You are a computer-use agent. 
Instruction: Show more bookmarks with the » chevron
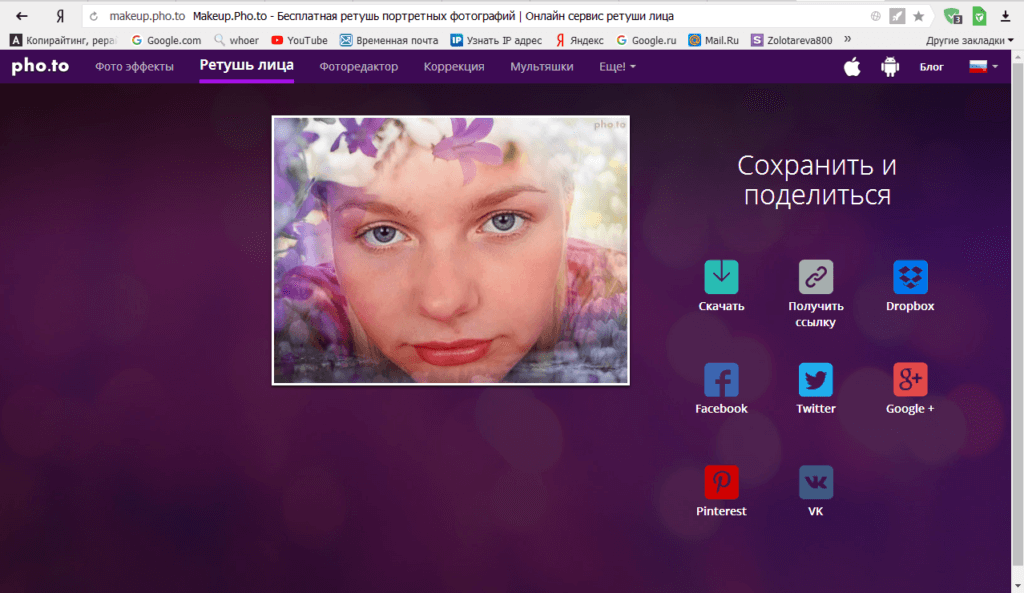(848, 39)
